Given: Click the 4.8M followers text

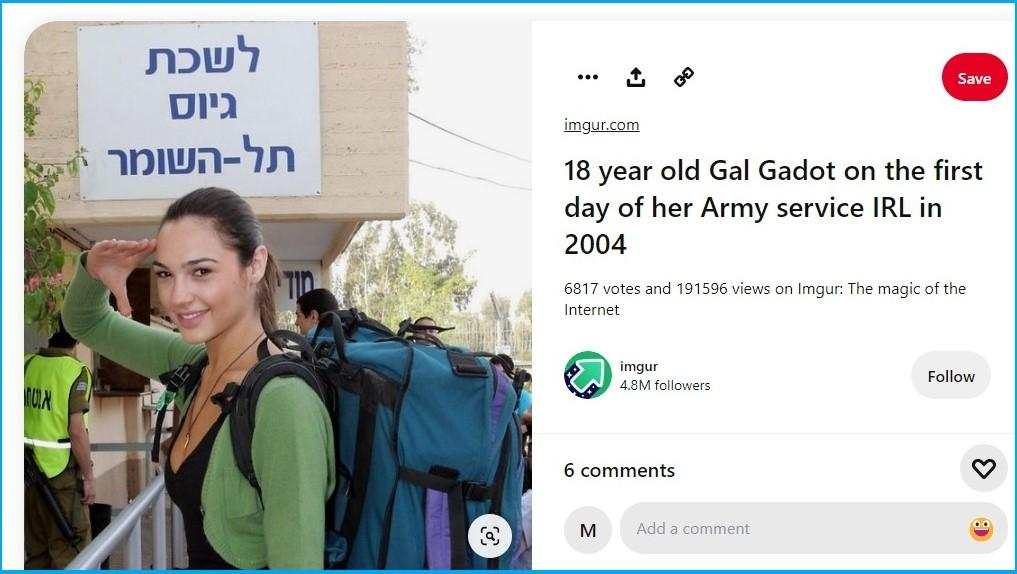Looking at the screenshot, I should pyautogui.click(x=665, y=385).
